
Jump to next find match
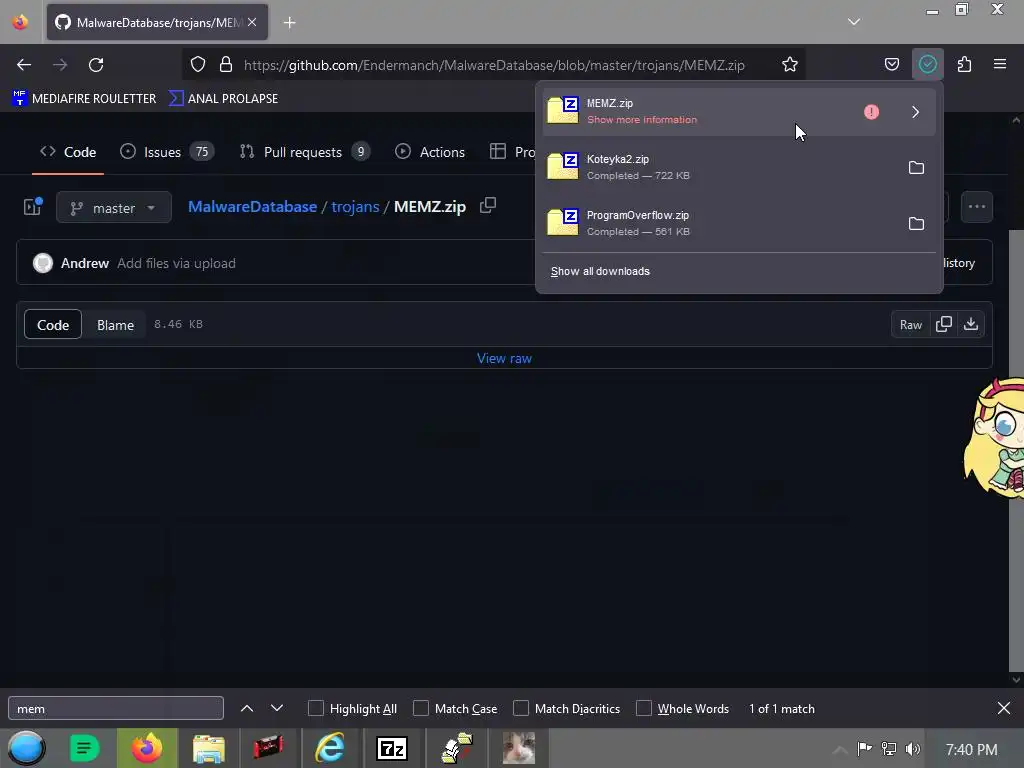(x=277, y=708)
